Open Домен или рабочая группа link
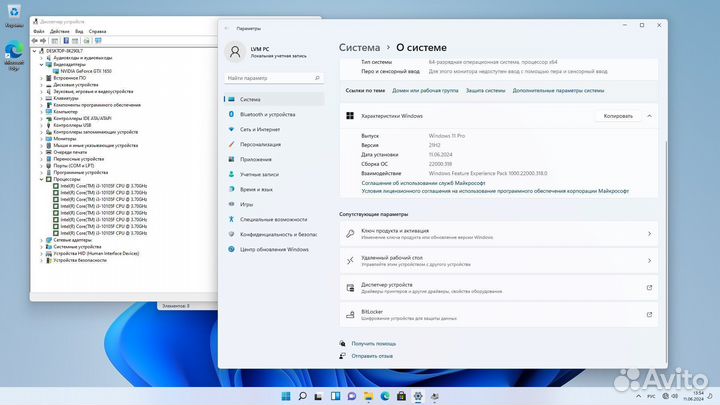The image size is (720, 405). point(425,91)
